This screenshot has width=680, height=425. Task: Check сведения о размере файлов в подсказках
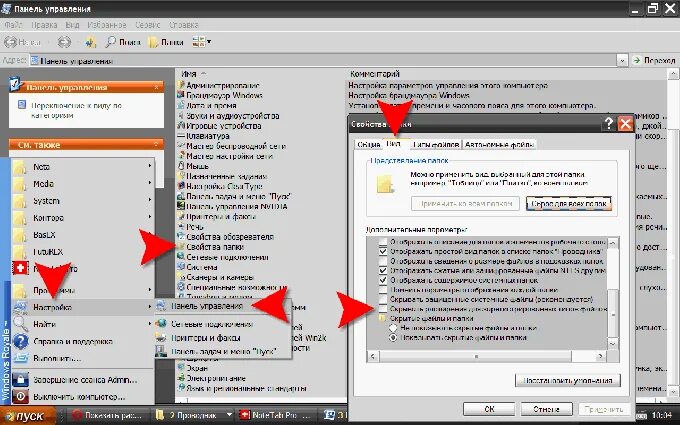pos(383,261)
